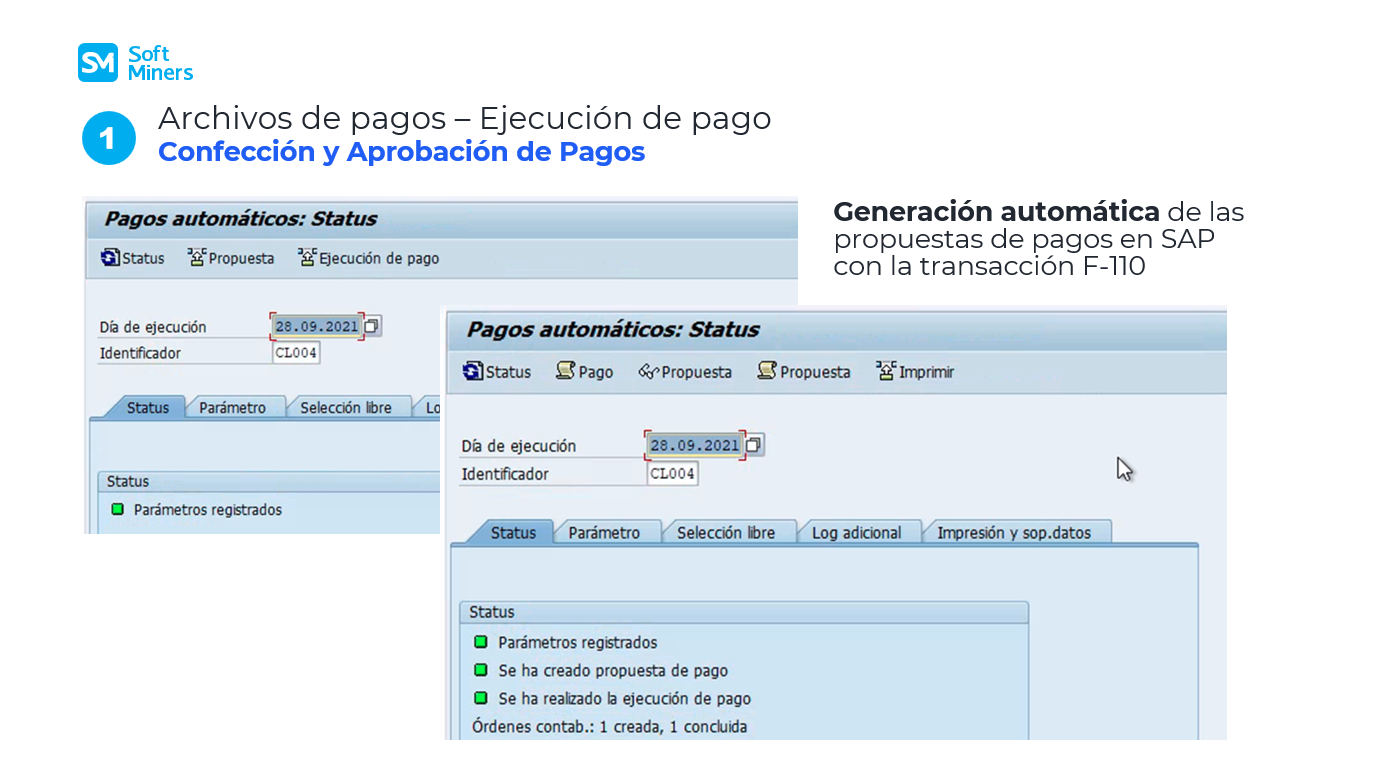Click the Propuesta schedule icon in back window
The height and width of the screenshot is (780, 1395).
196,258
